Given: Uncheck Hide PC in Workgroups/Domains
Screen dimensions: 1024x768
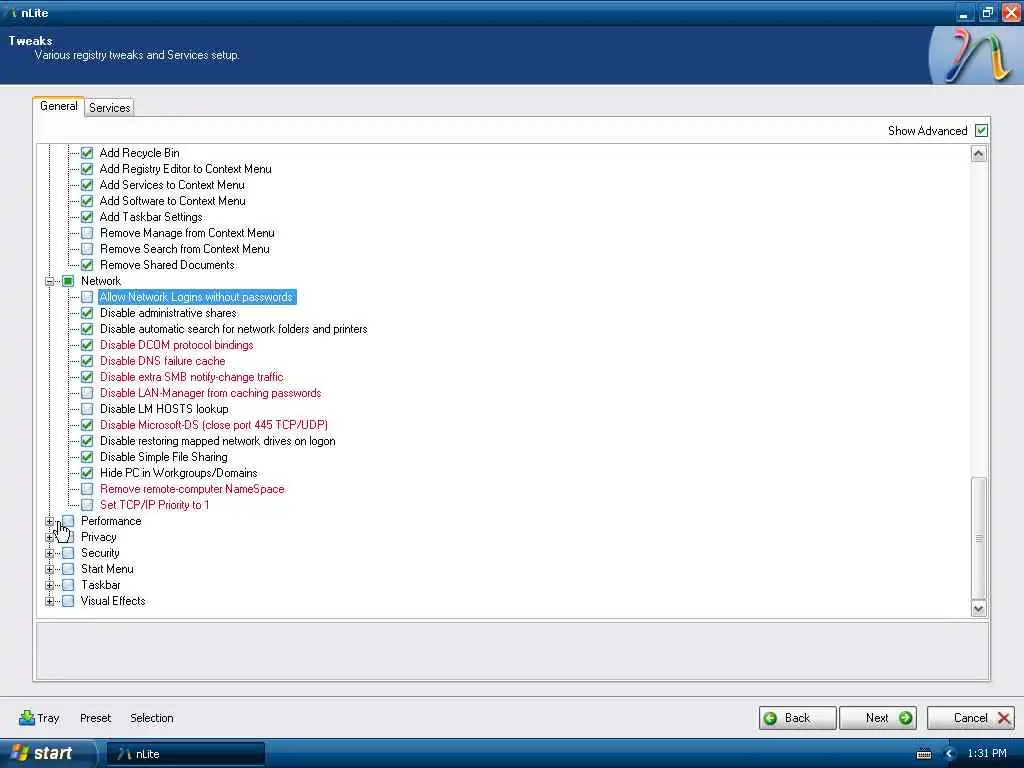Looking at the screenshot, I should [87, 473].
